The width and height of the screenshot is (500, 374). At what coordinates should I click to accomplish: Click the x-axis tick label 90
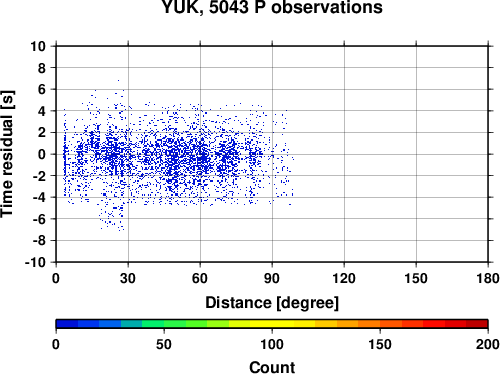click(272, 278)
